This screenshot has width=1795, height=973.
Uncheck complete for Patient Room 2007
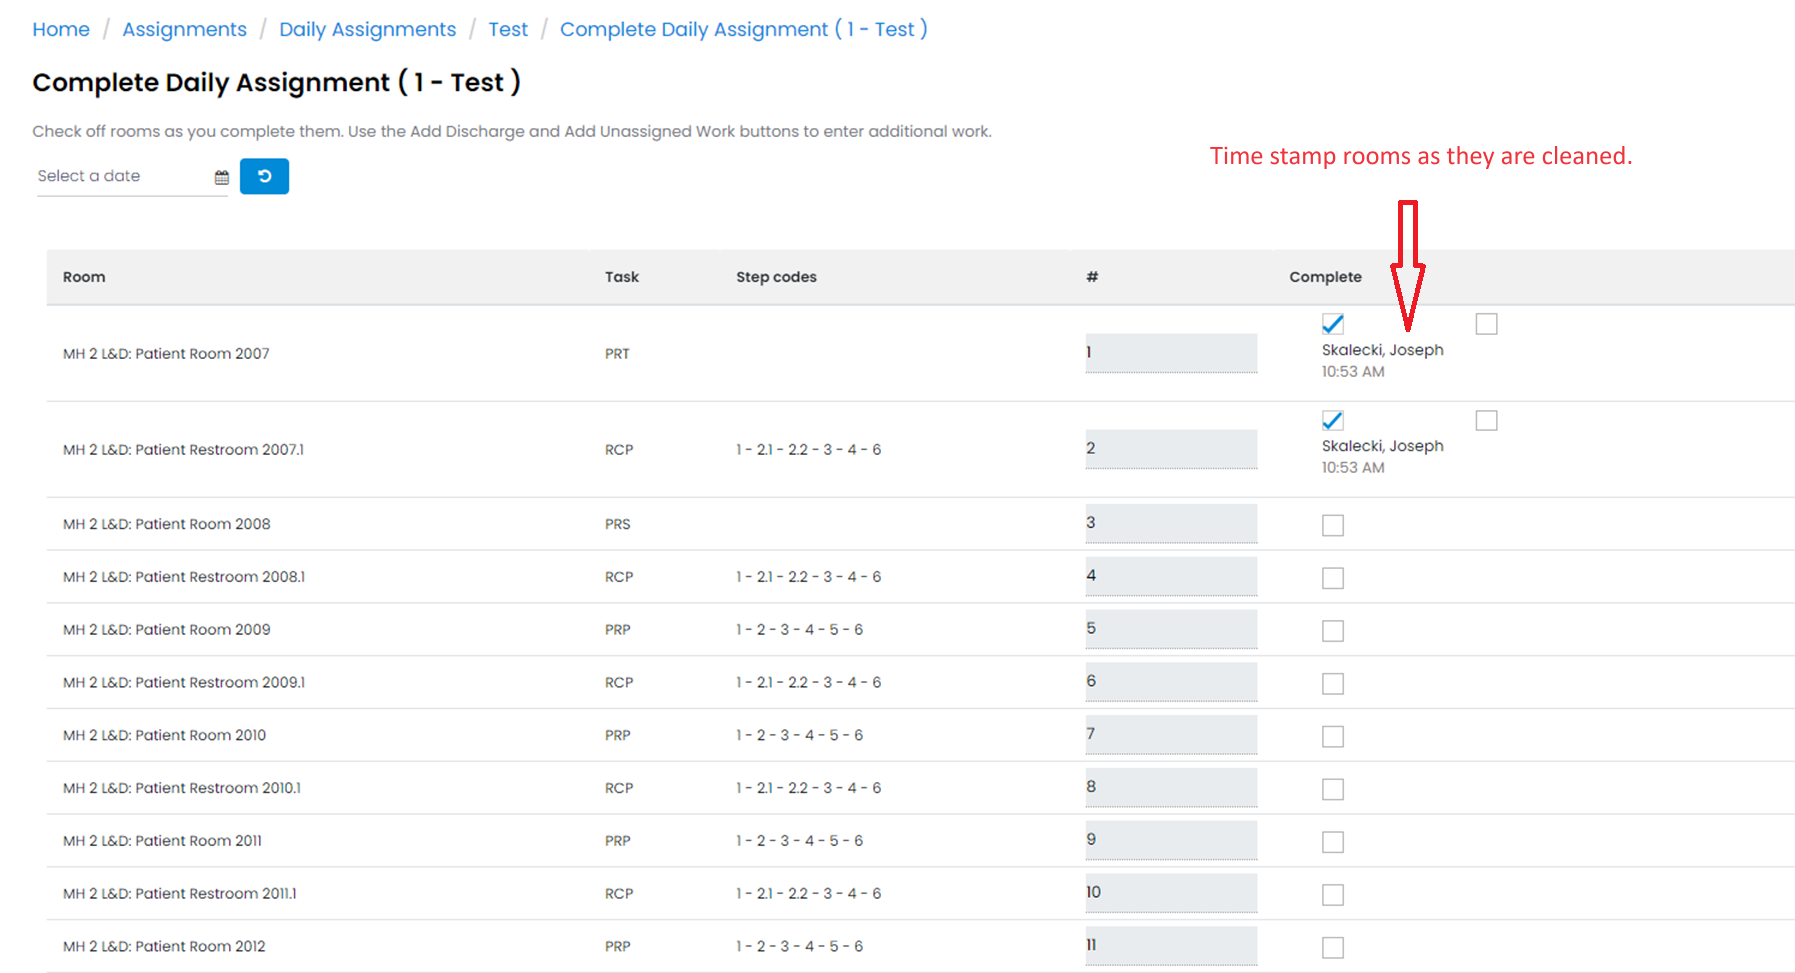(x=1333, y=324)
